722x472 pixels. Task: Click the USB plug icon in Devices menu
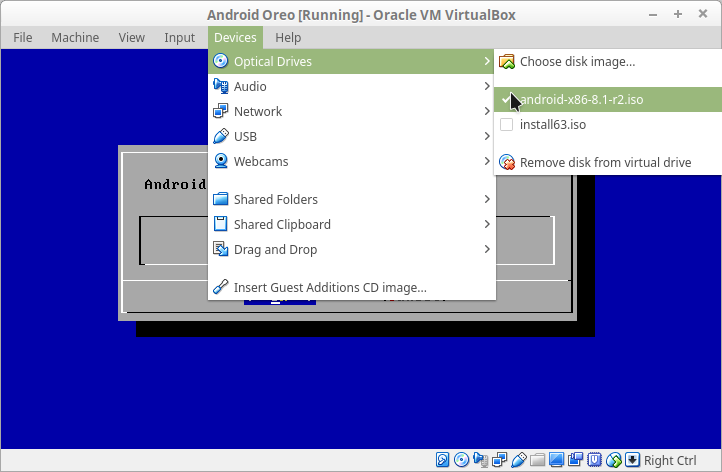[221, 136]
